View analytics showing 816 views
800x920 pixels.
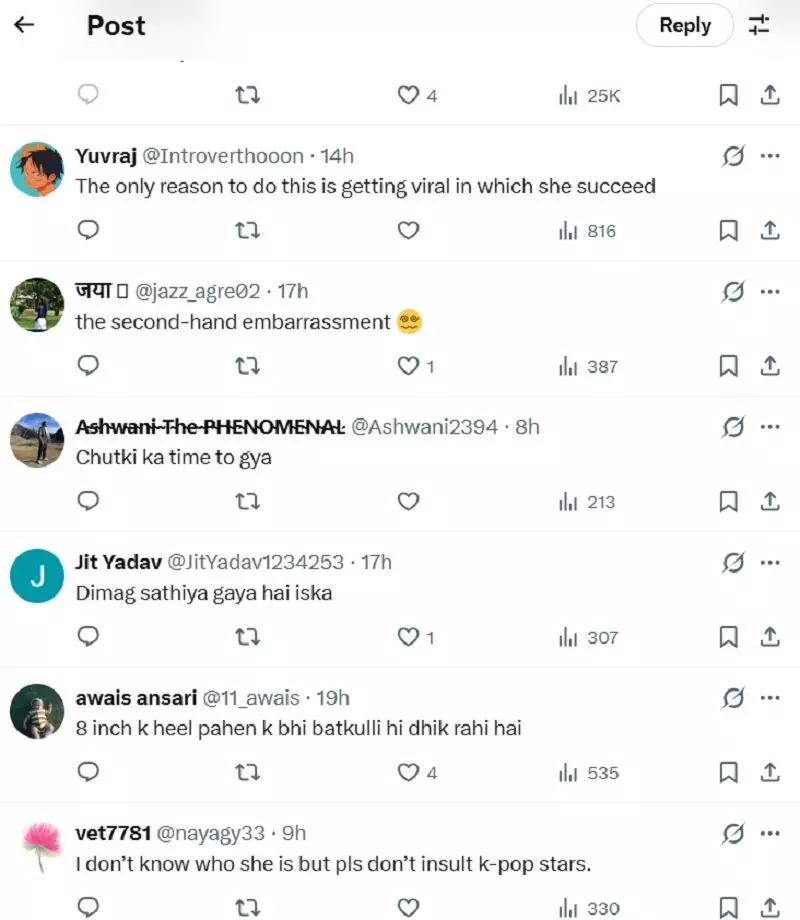coord(588,231)
